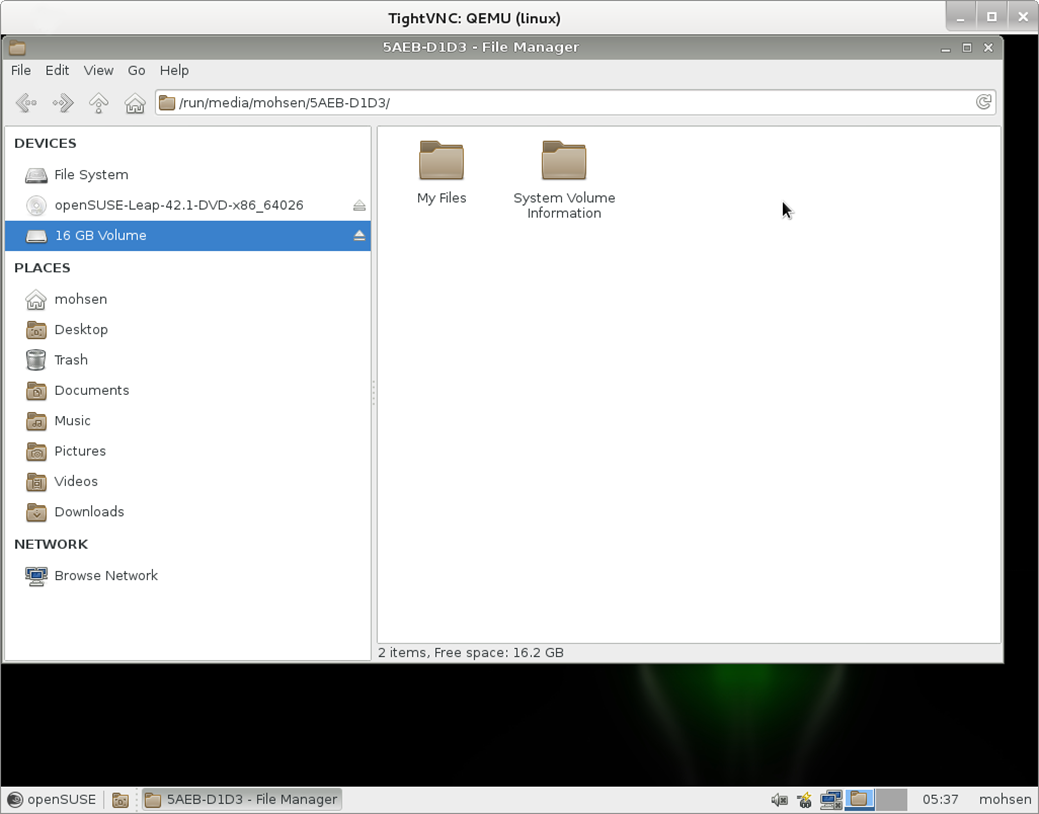Open the network tray icon
This screenshot has width=1039, height=814.
tap(830, 799)
